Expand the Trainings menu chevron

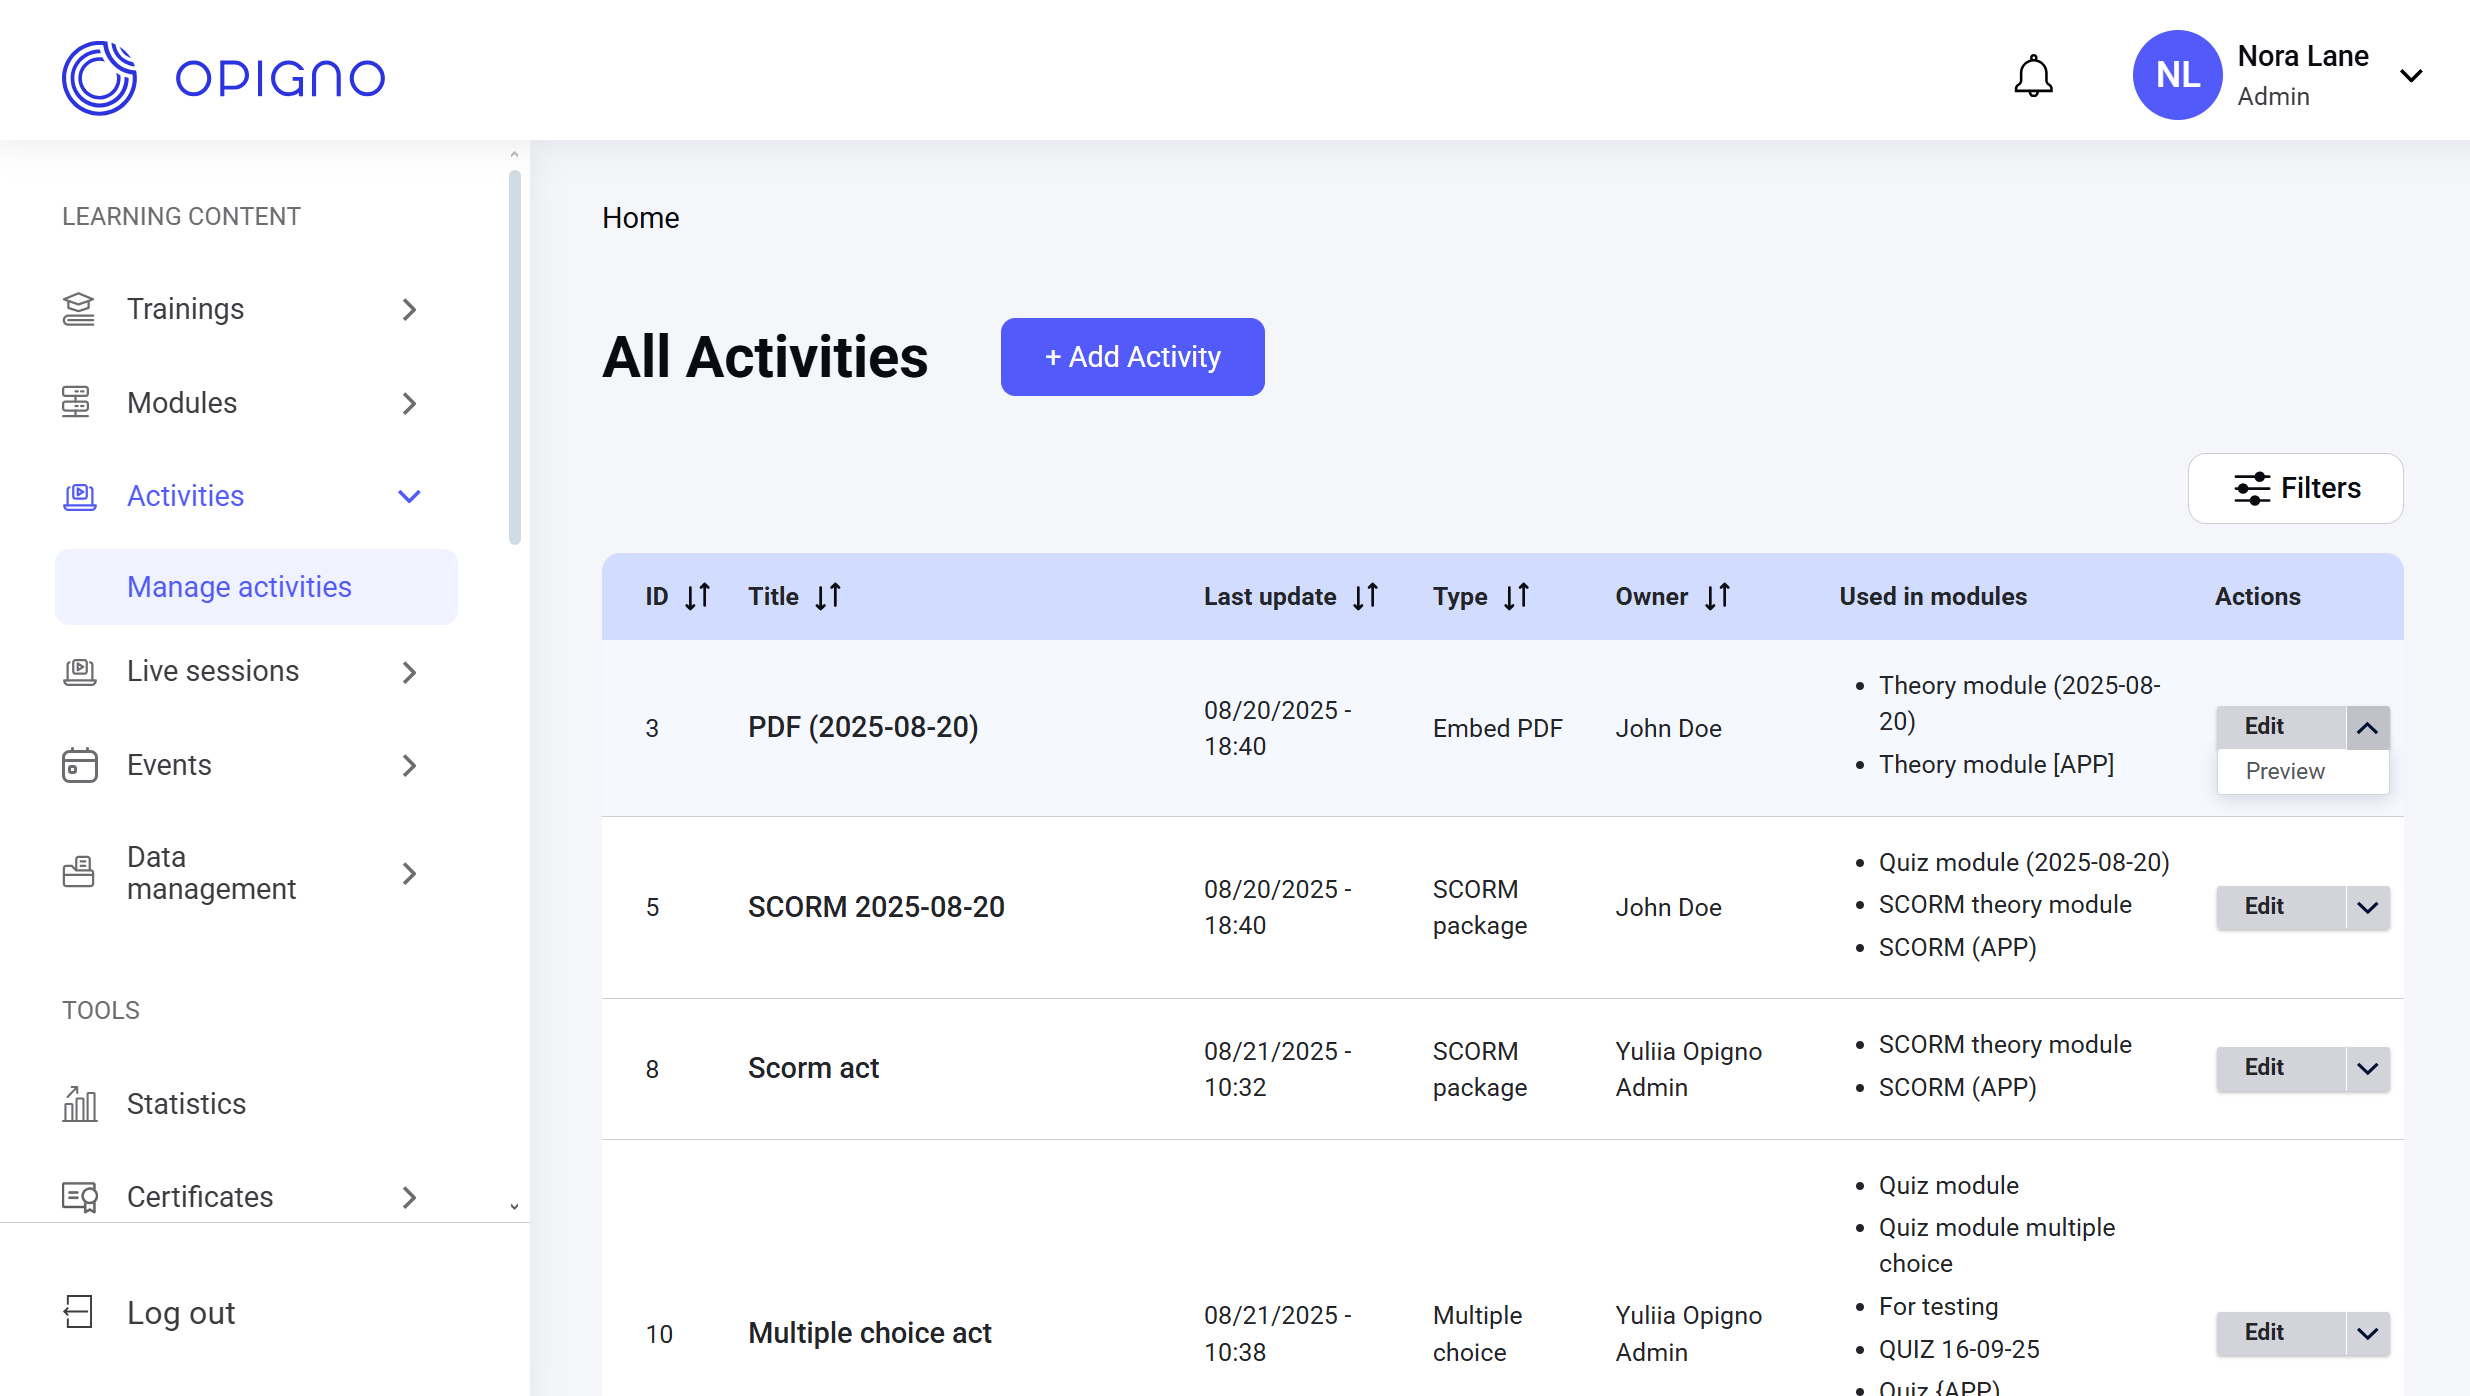point(409,310)
